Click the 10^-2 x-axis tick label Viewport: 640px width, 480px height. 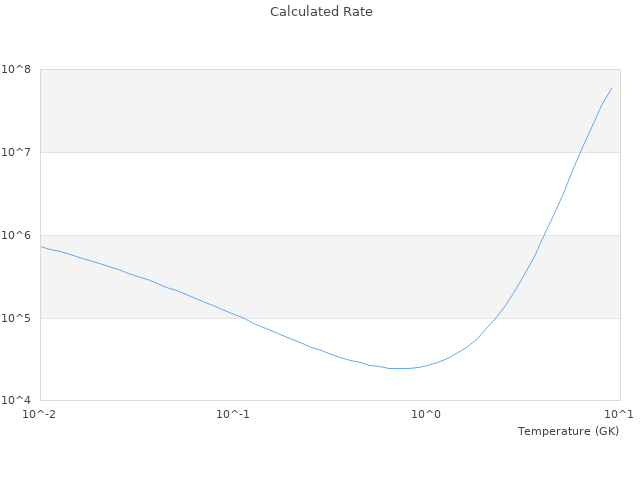click(40, 414)
